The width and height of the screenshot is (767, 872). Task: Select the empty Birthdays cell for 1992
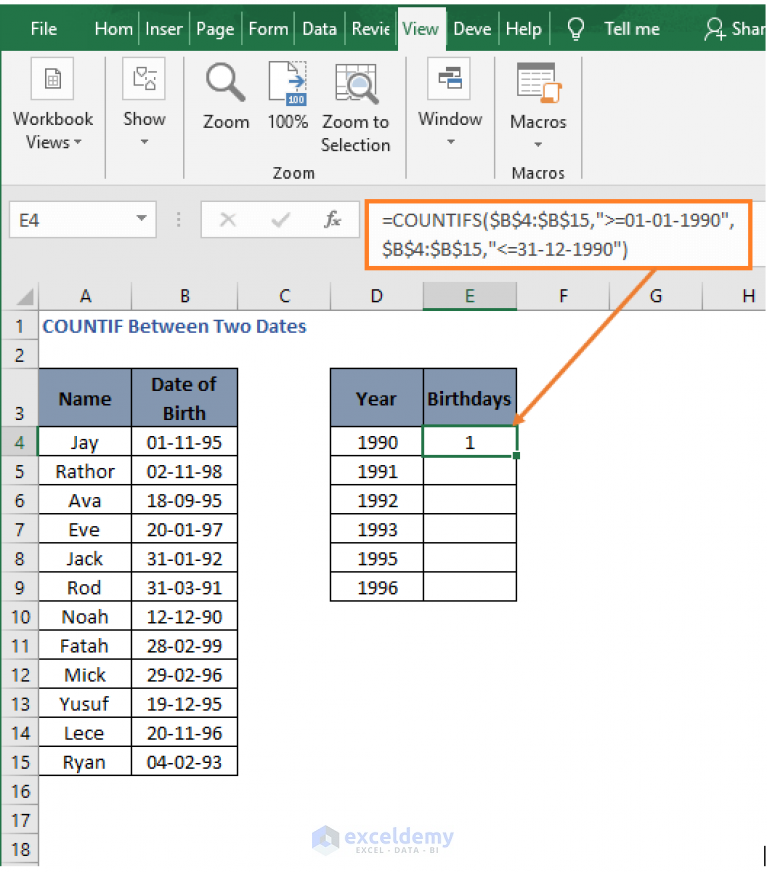pos(469,500)
